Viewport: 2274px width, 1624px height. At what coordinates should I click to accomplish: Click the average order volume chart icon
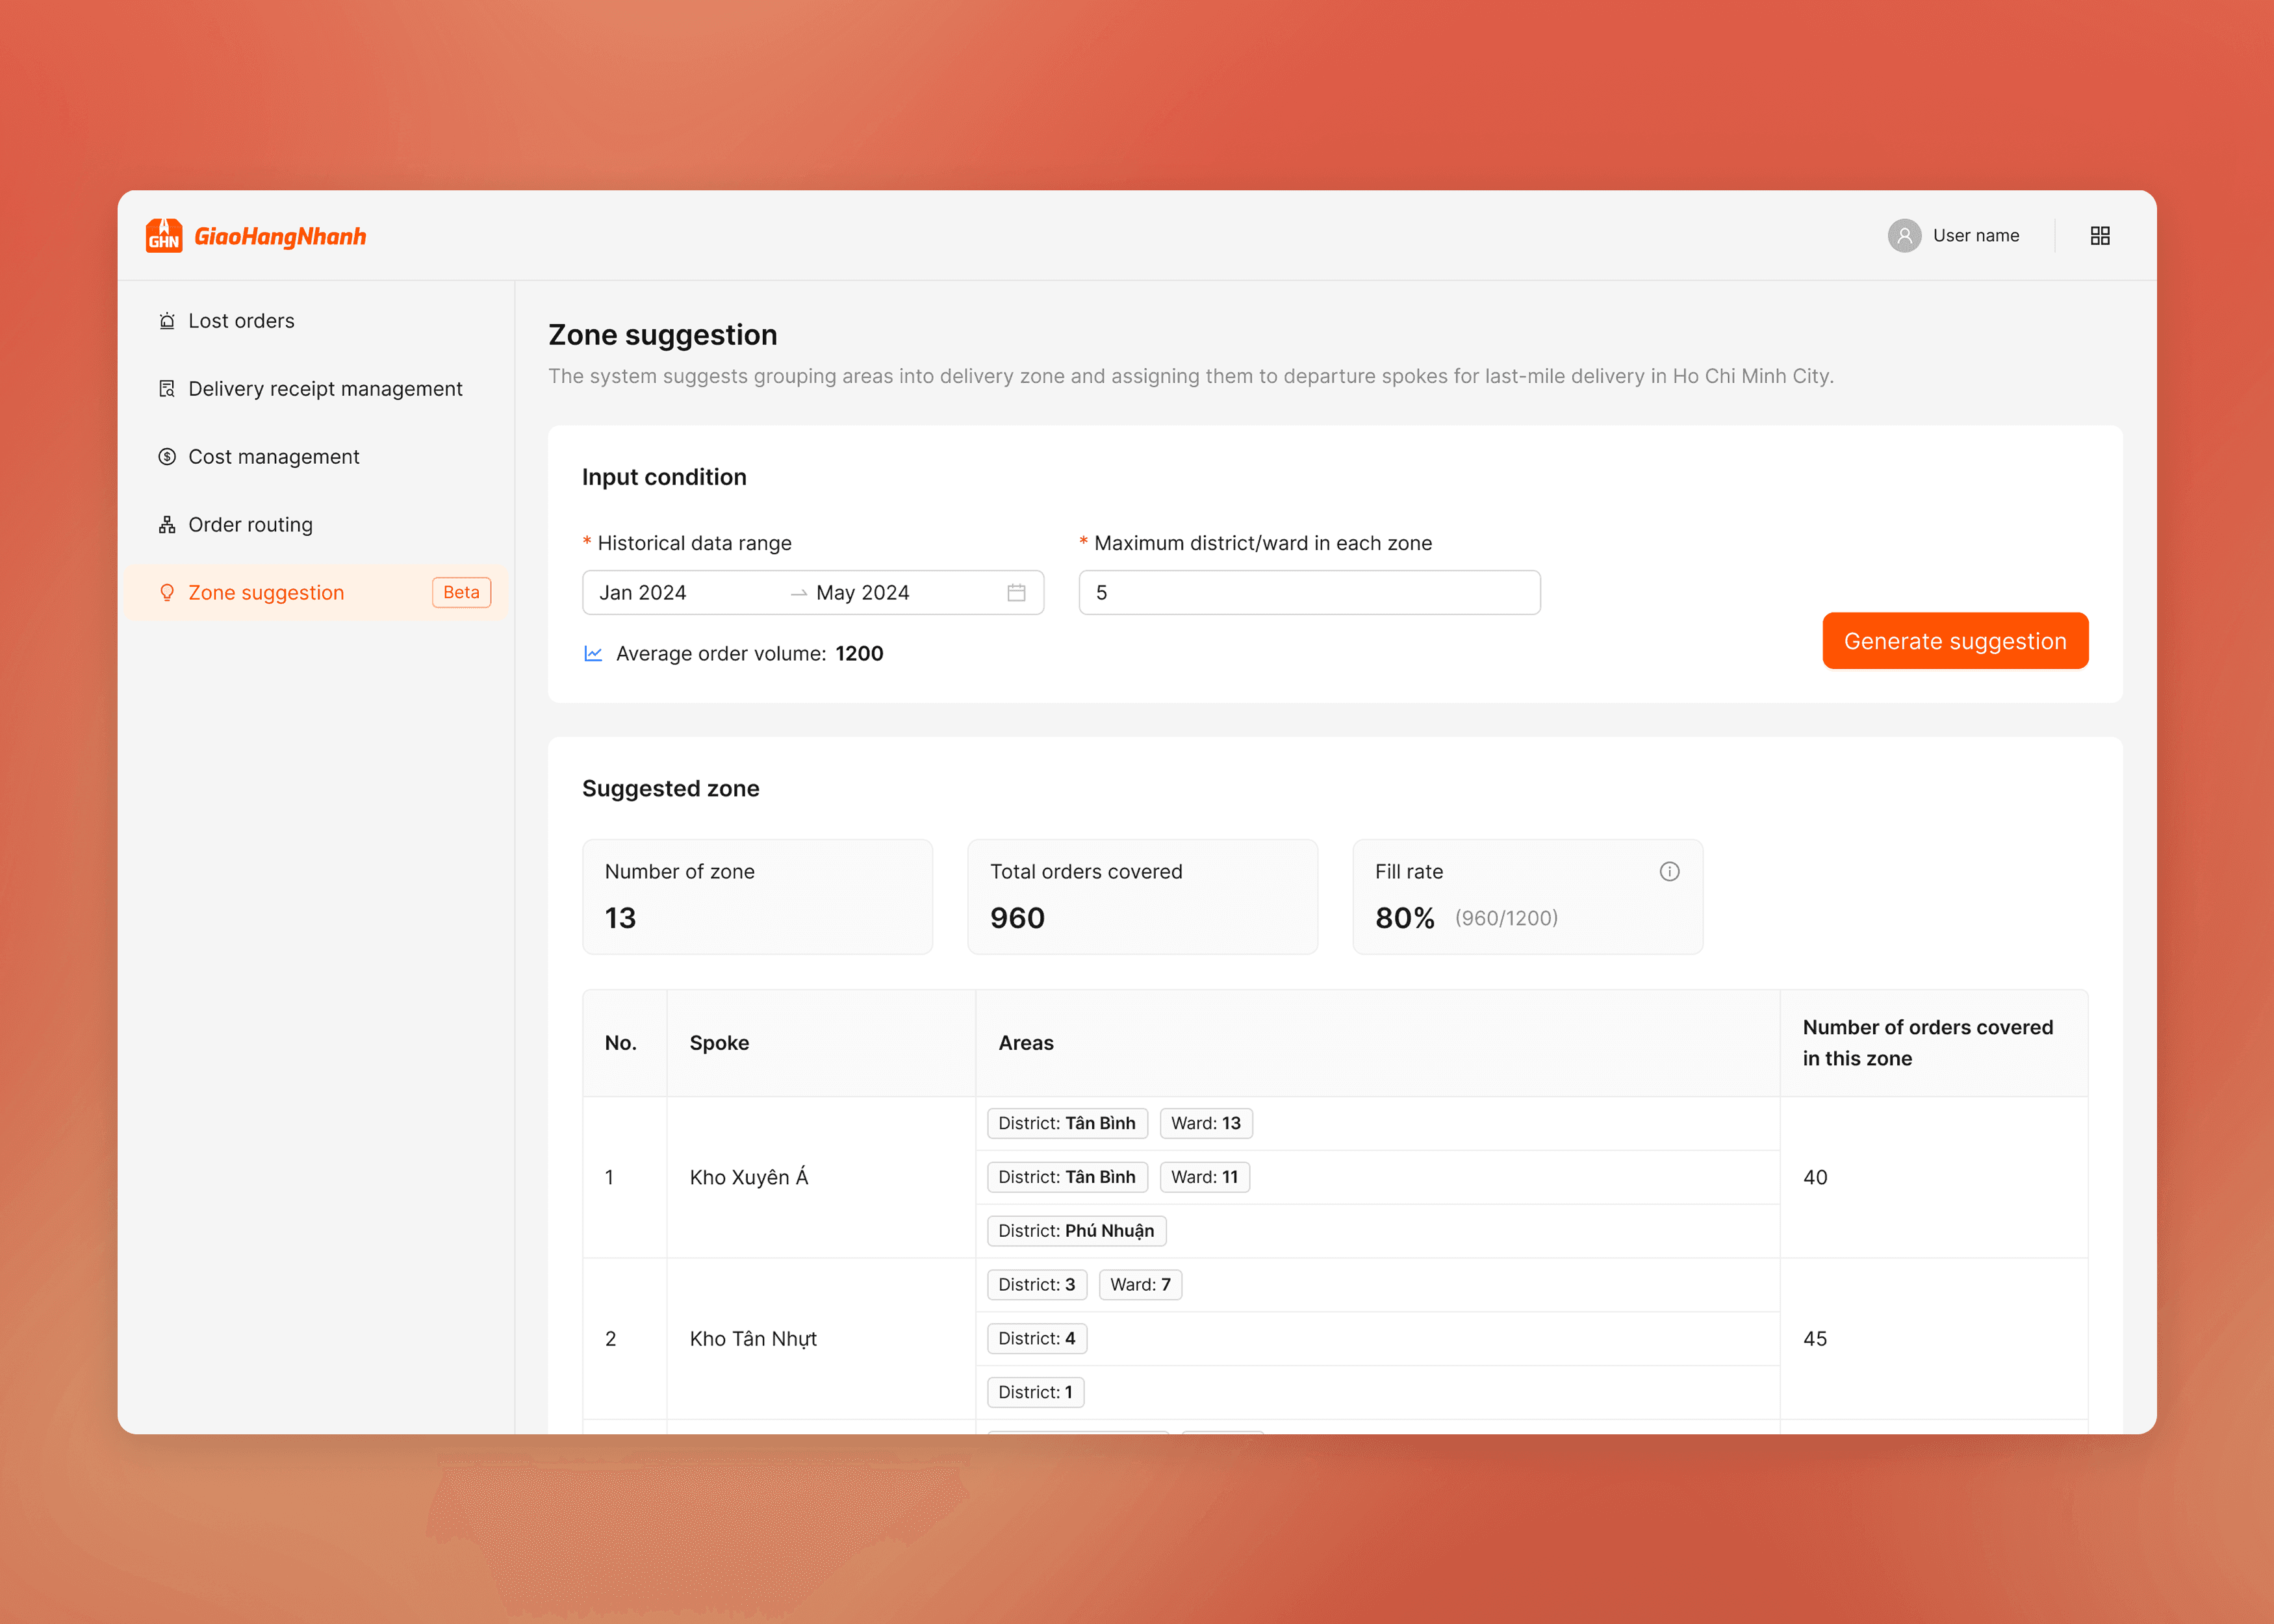pos(593,654)
